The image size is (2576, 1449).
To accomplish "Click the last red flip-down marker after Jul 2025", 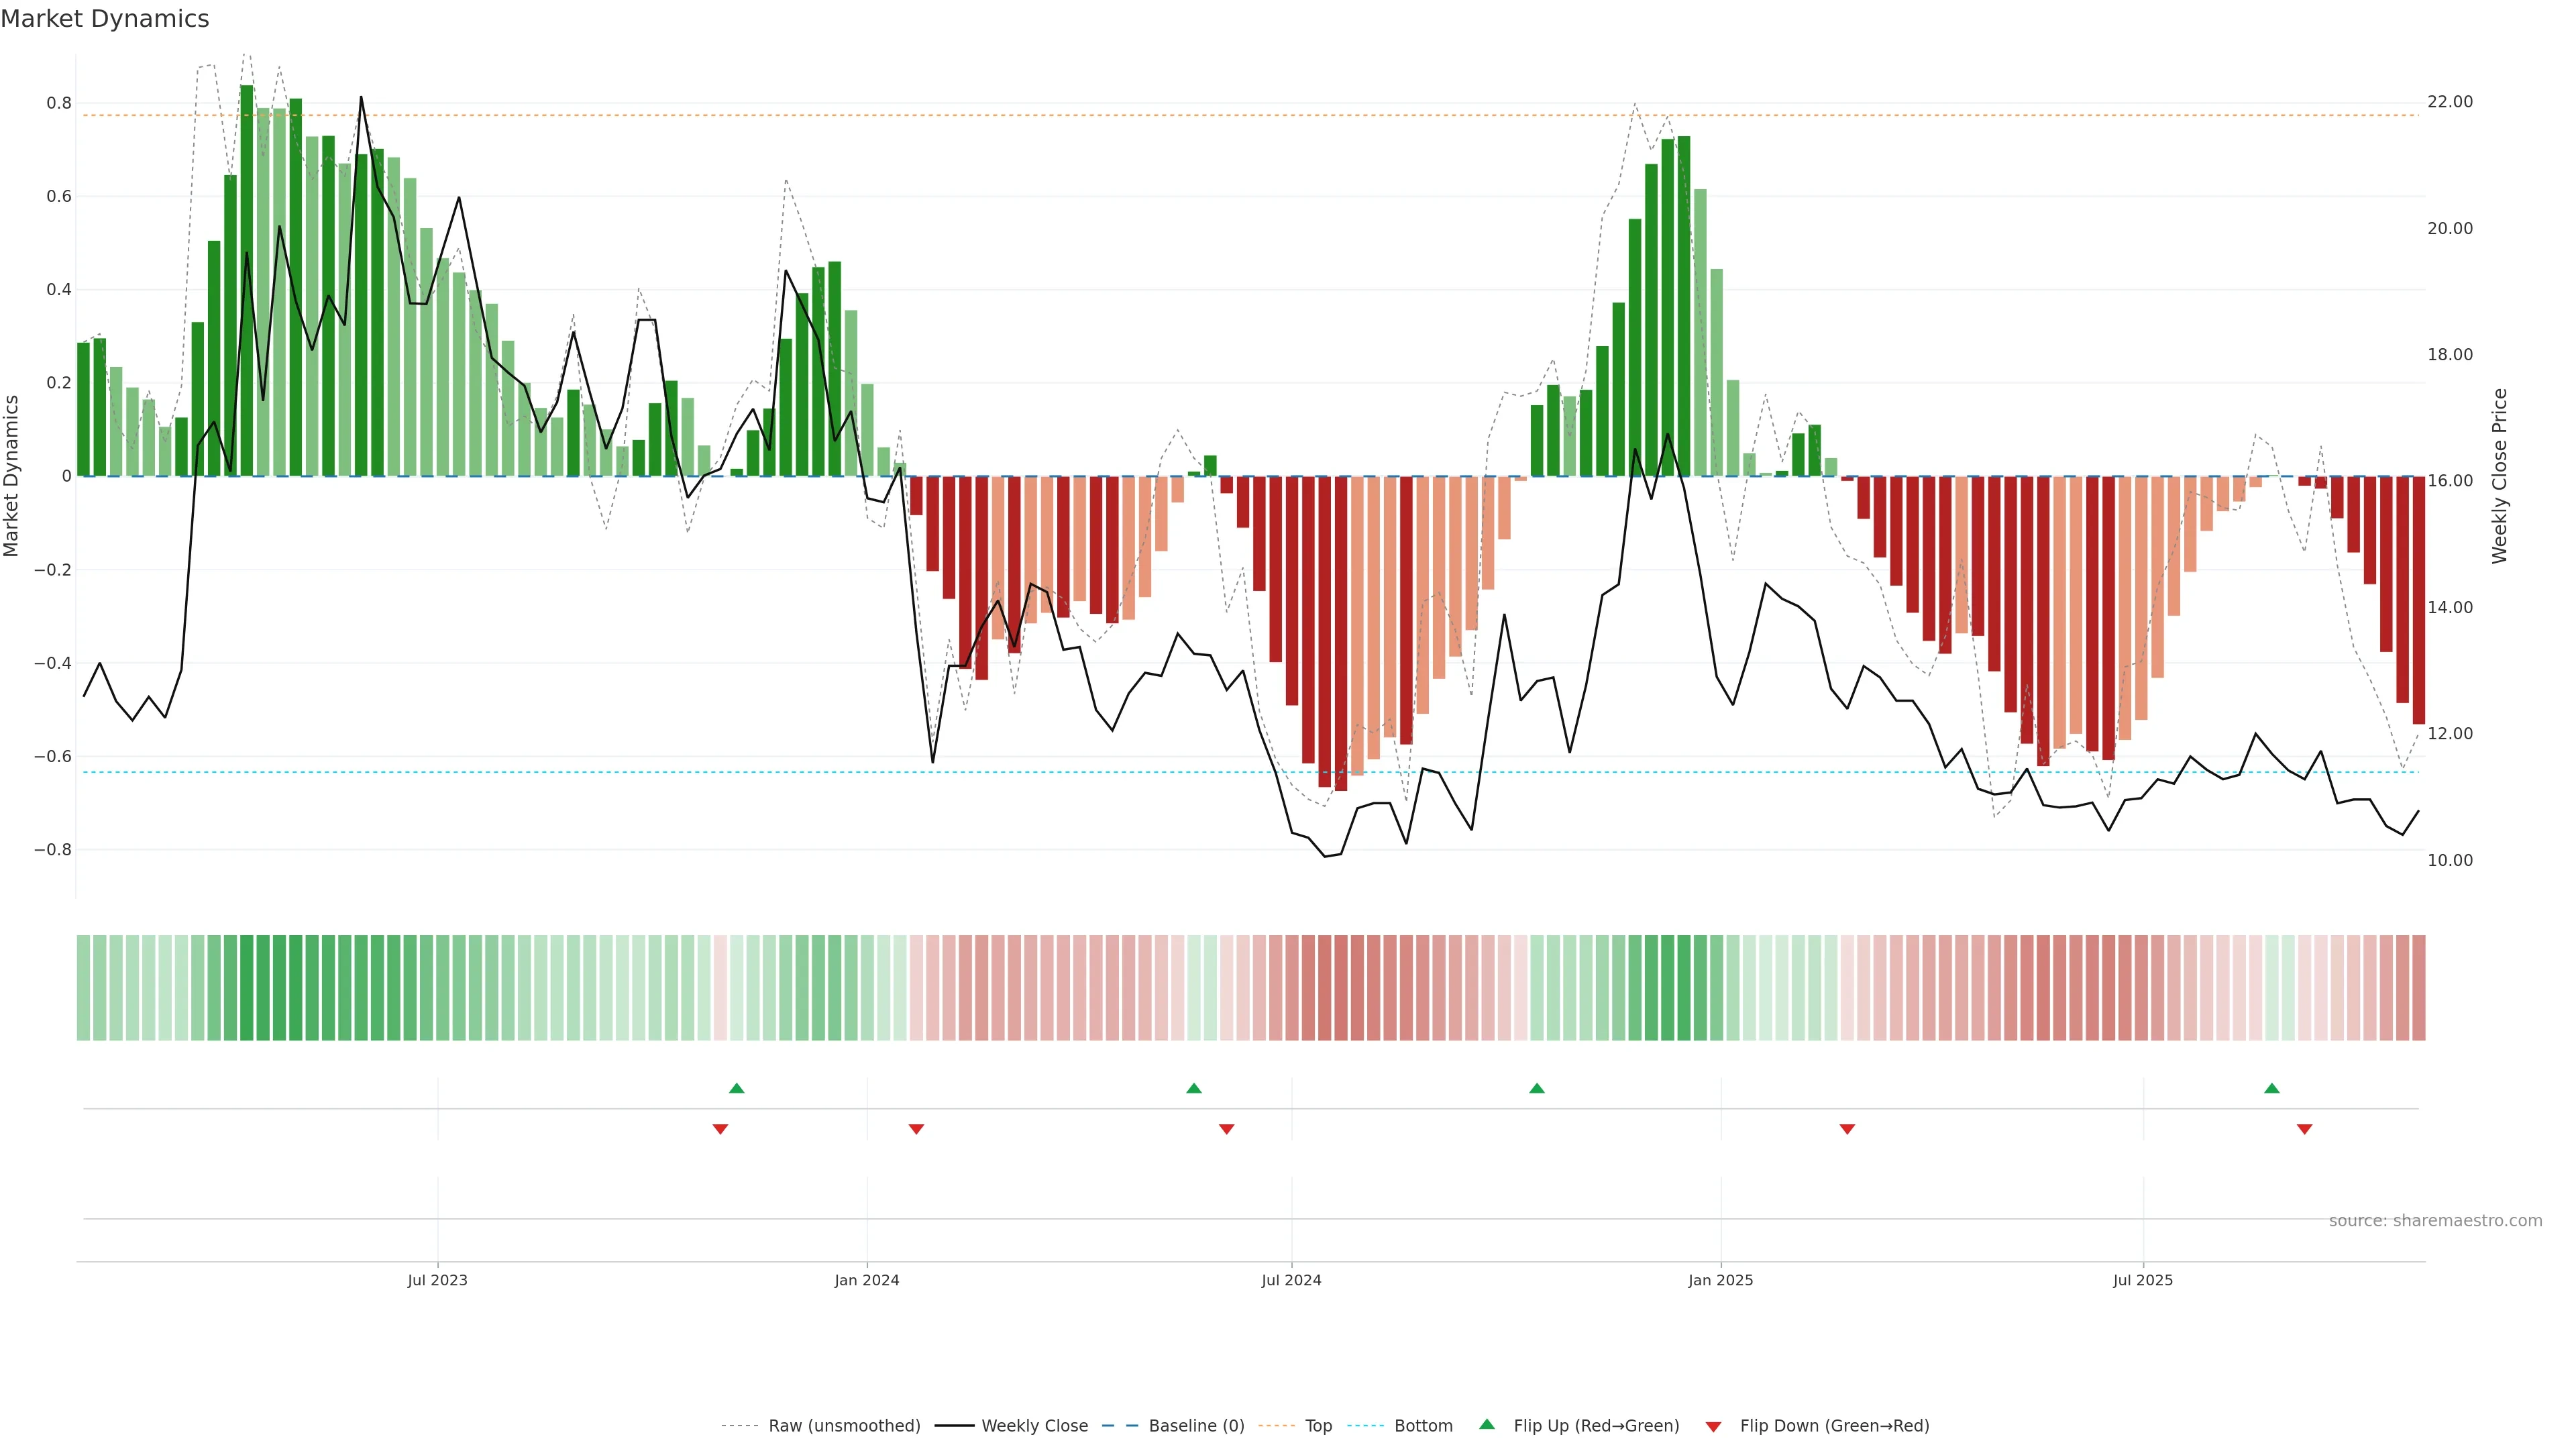I will point(2305,1129).
